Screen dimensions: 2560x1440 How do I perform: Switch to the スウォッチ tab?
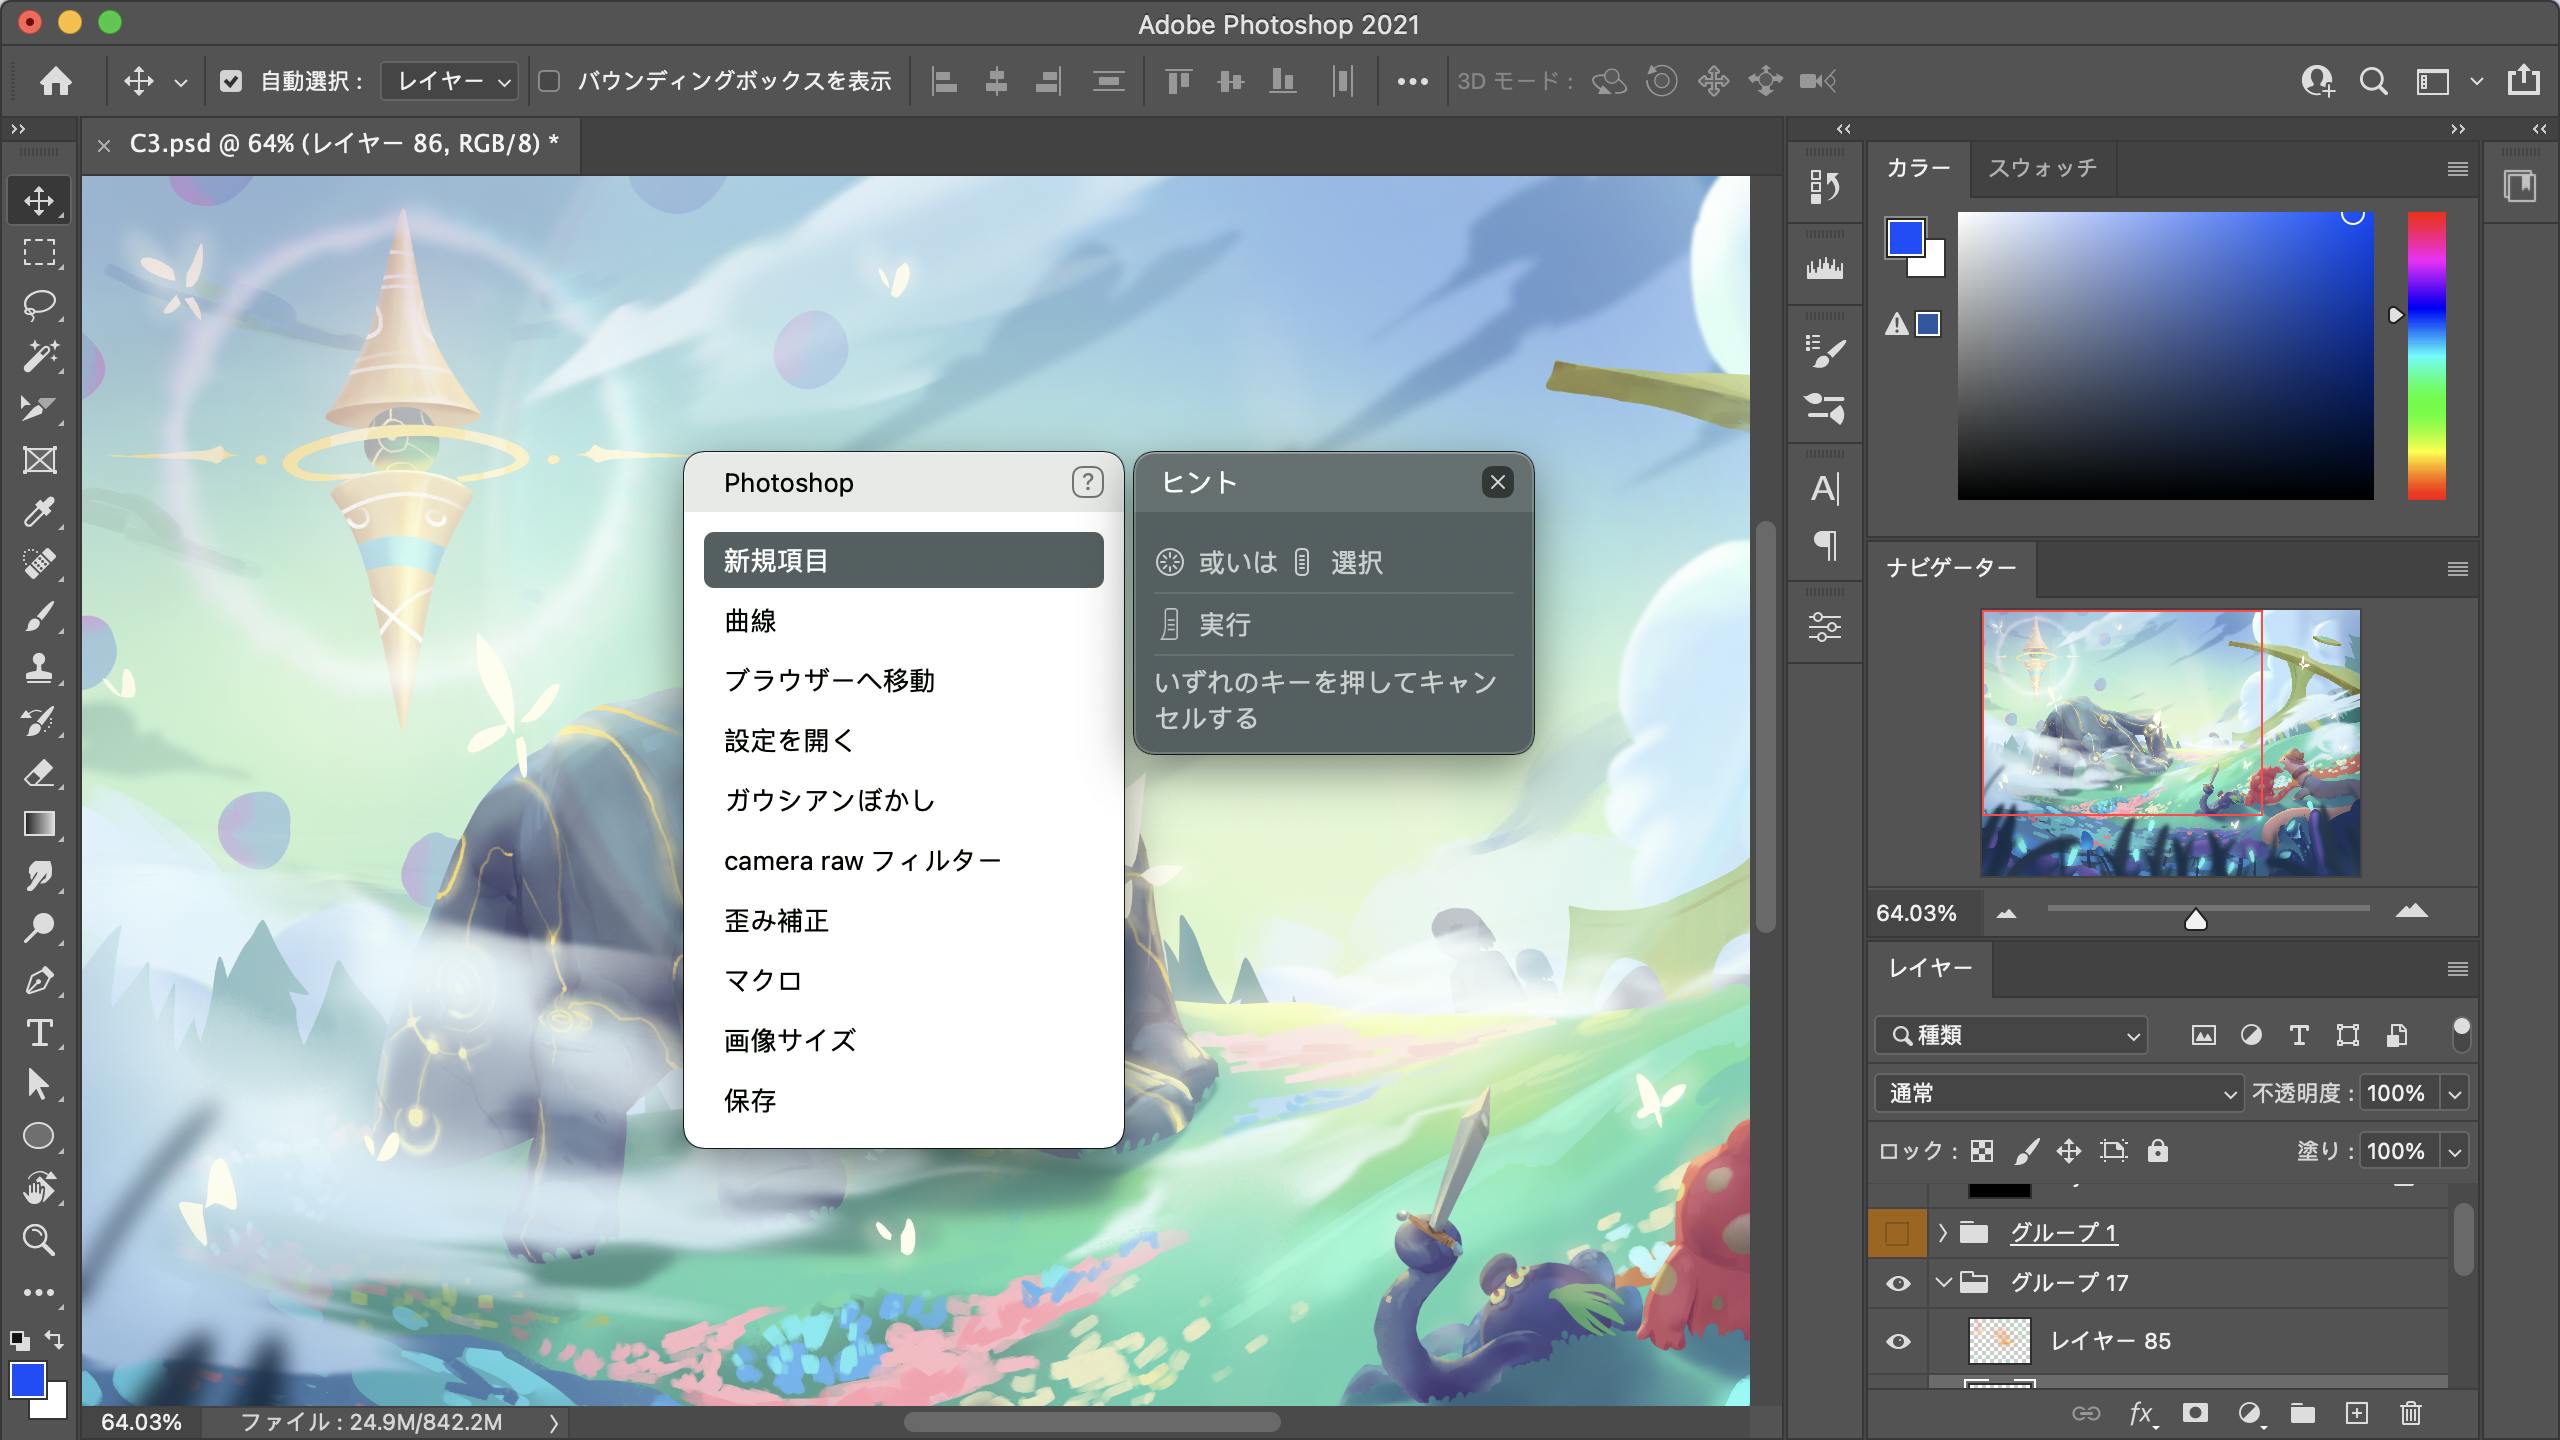coord(2042,168)
